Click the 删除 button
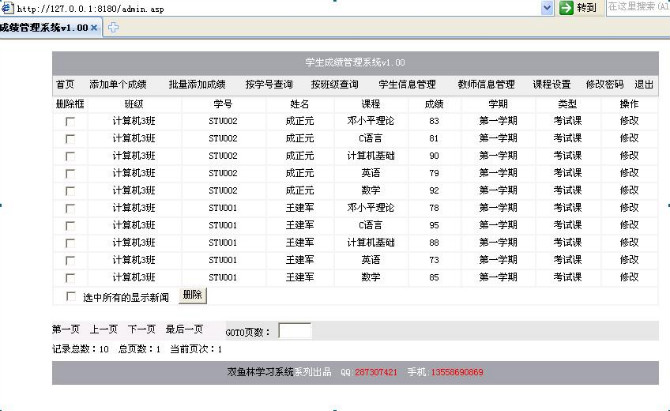Viewport: 670px width, 411px height. click(192, 295)
